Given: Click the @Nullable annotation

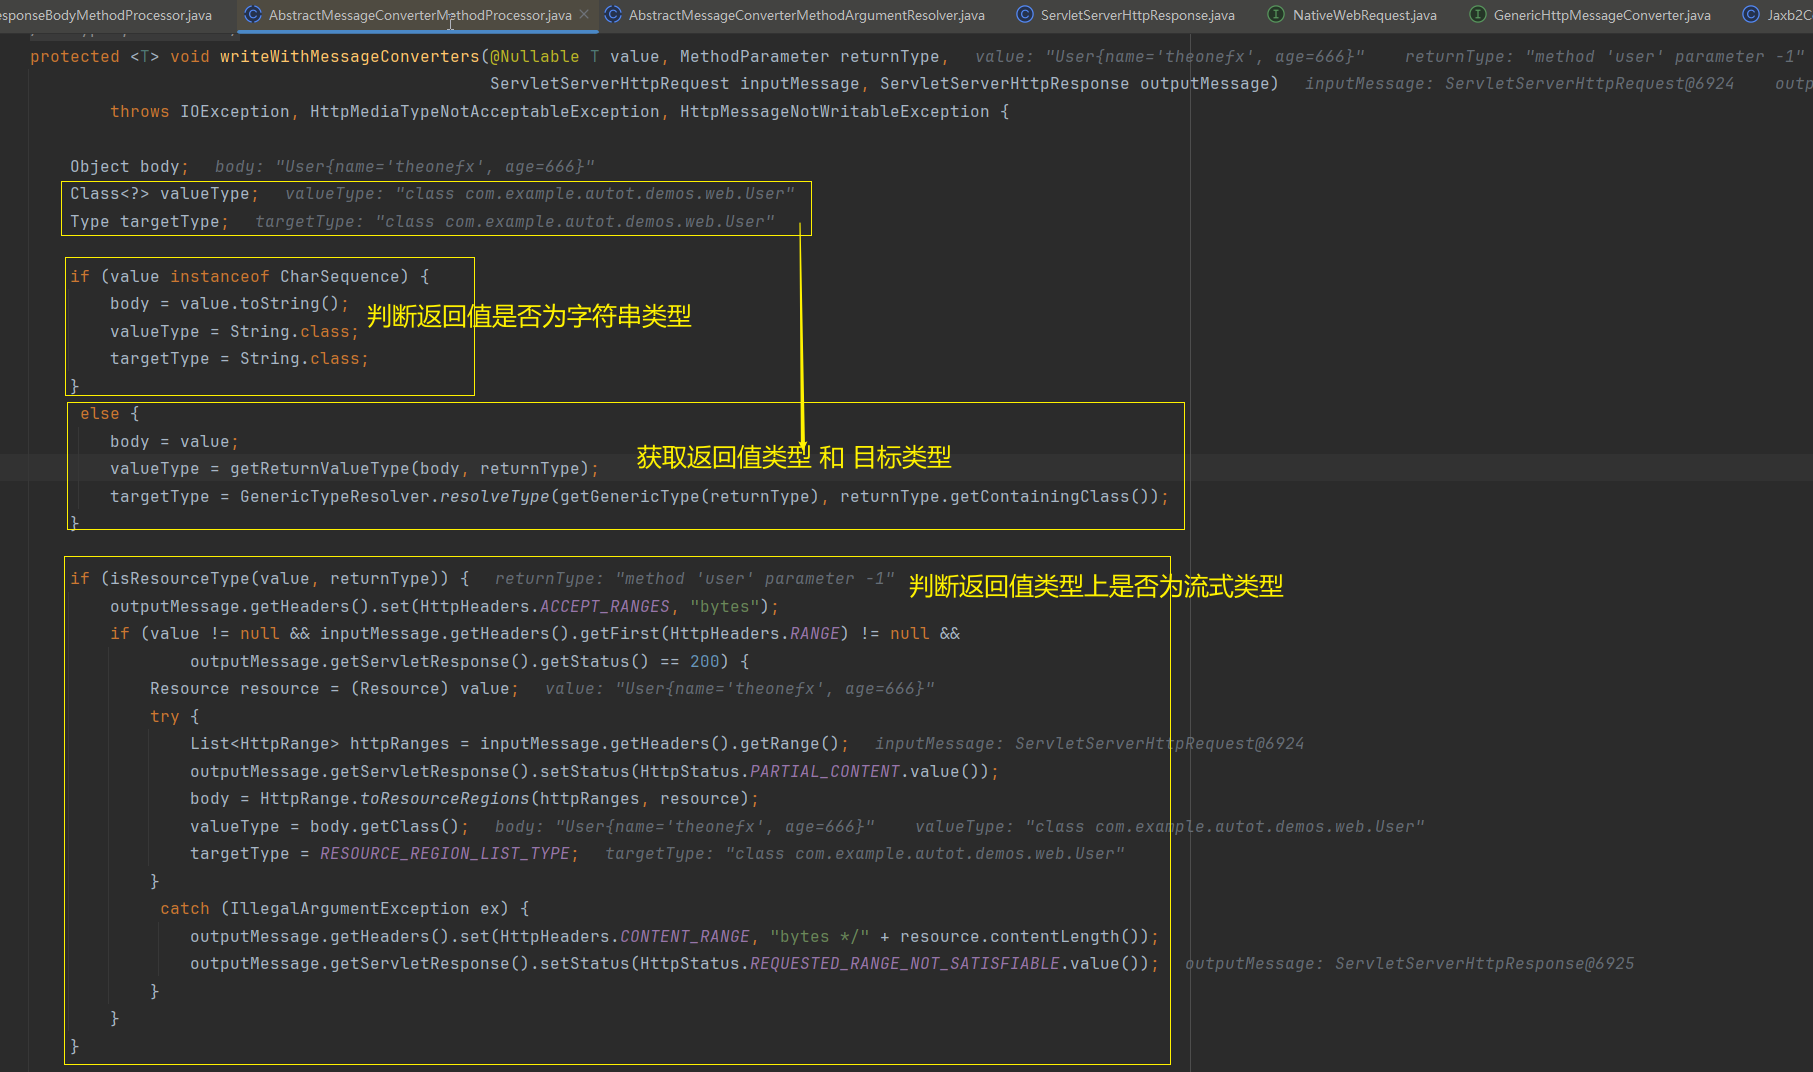Looking at the screenshot, I should (x=535, y=57).
